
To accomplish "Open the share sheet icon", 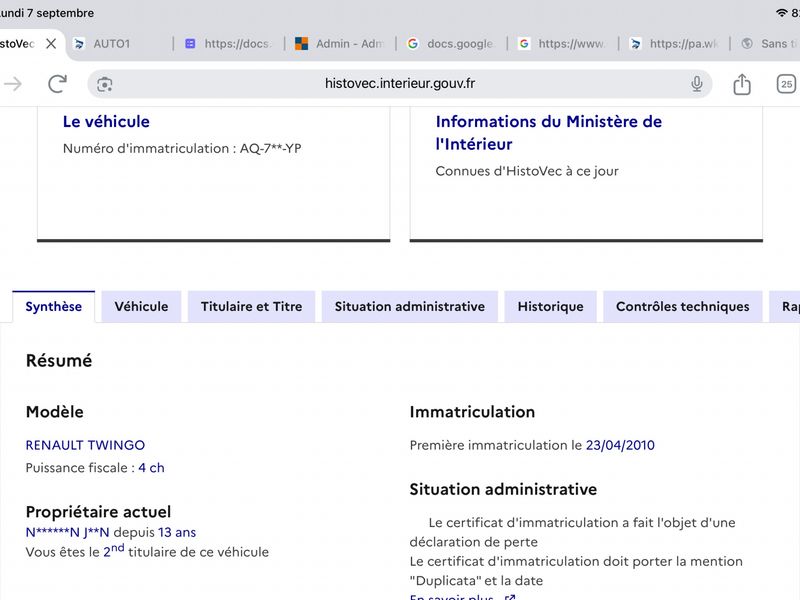I will point(742,84).
